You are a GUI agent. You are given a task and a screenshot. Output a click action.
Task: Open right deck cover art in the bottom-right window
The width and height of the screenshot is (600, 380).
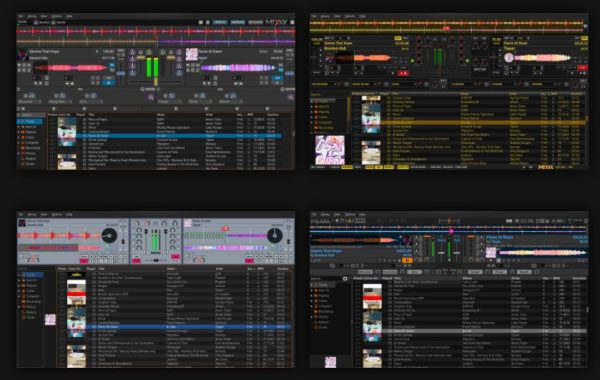click(x=491, y=252)
